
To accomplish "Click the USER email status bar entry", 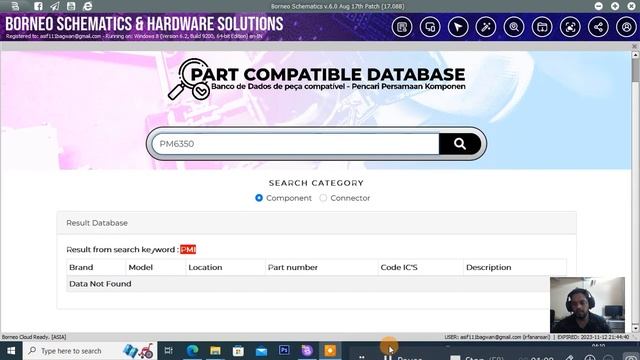I will pyautogui.click(x=497, y=337).
